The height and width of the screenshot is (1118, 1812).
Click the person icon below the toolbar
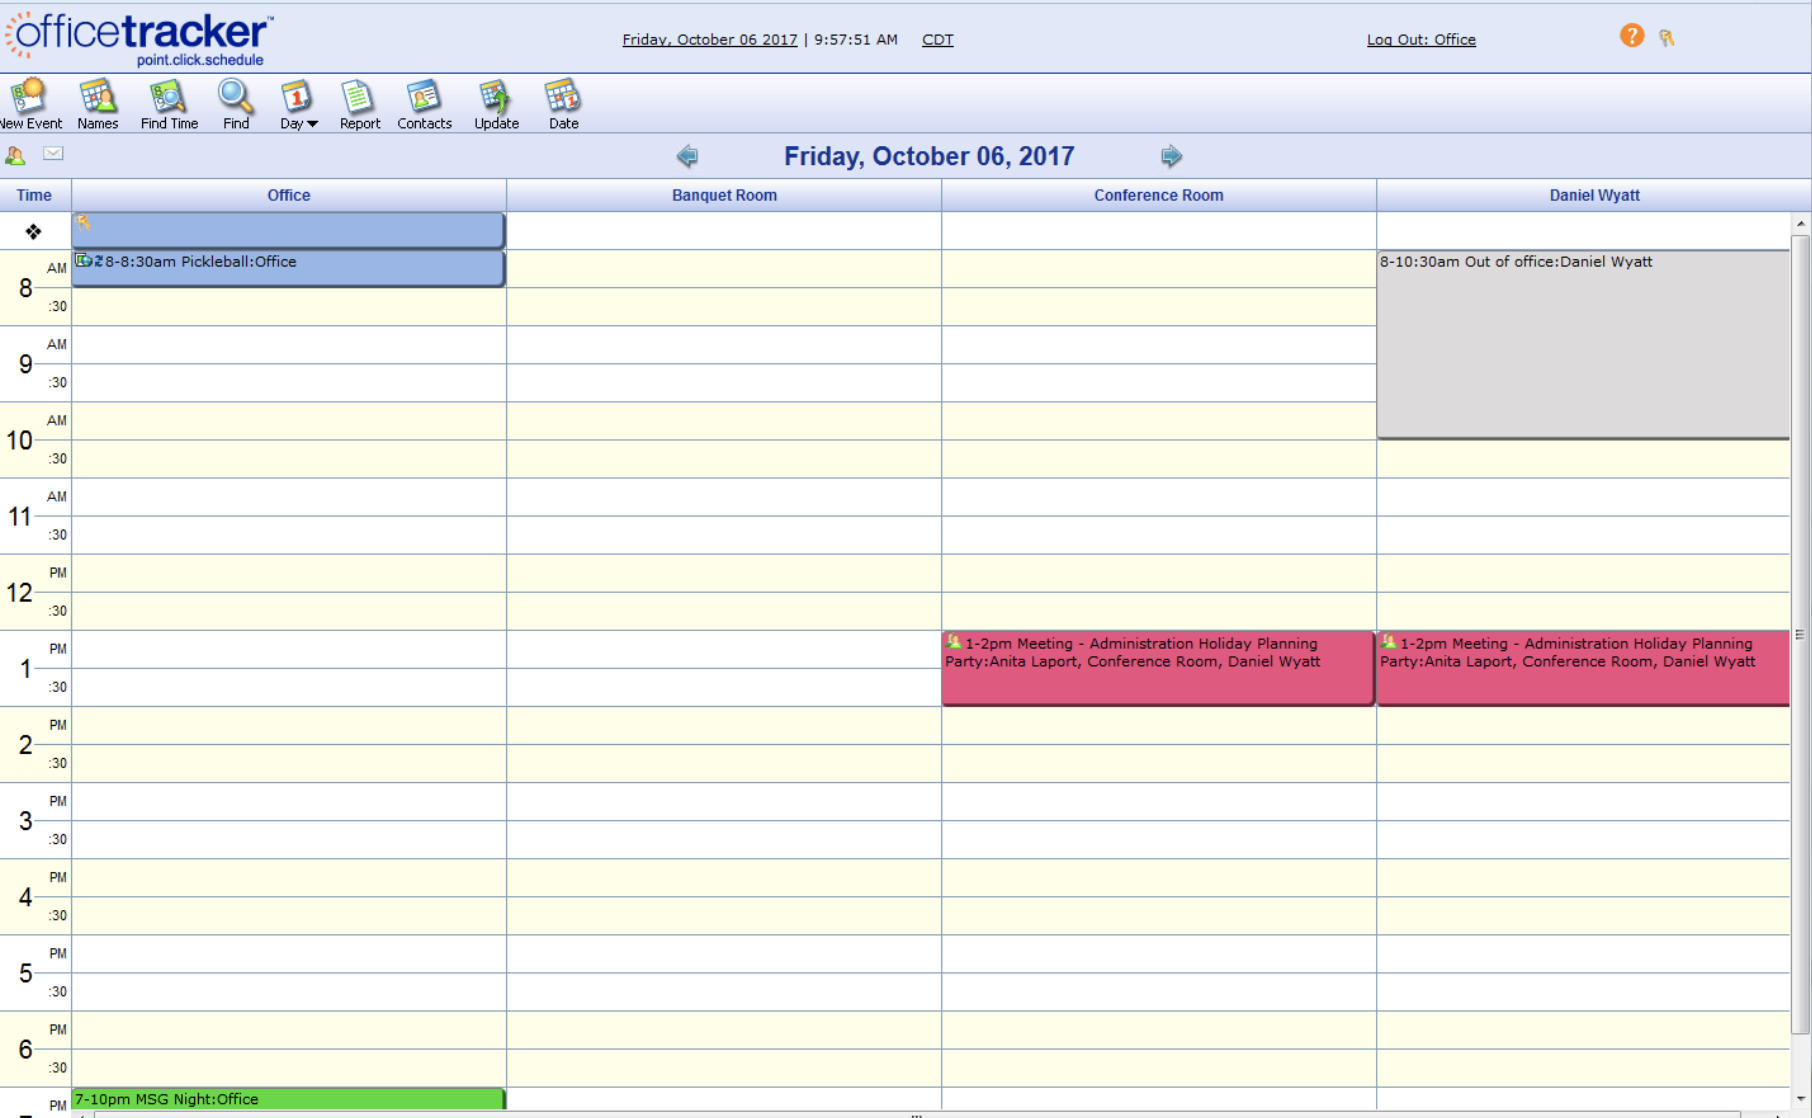pos(16,154)
